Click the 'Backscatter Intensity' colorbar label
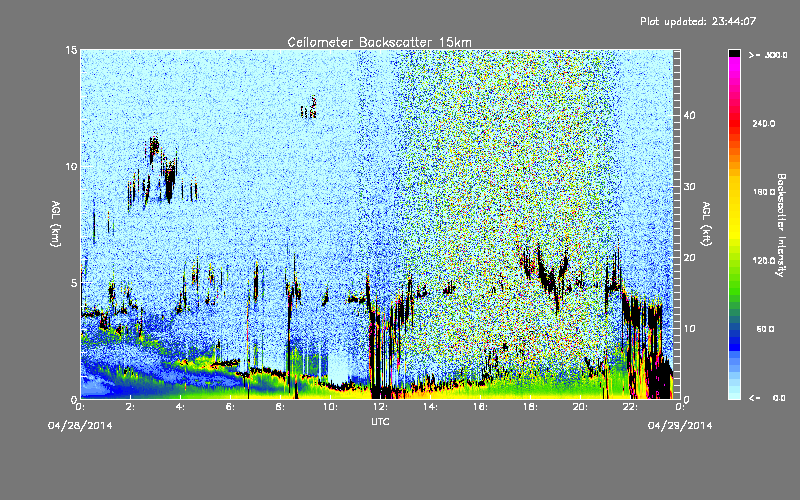The width and height of the screenshot is (800, 500). point(781,225)
